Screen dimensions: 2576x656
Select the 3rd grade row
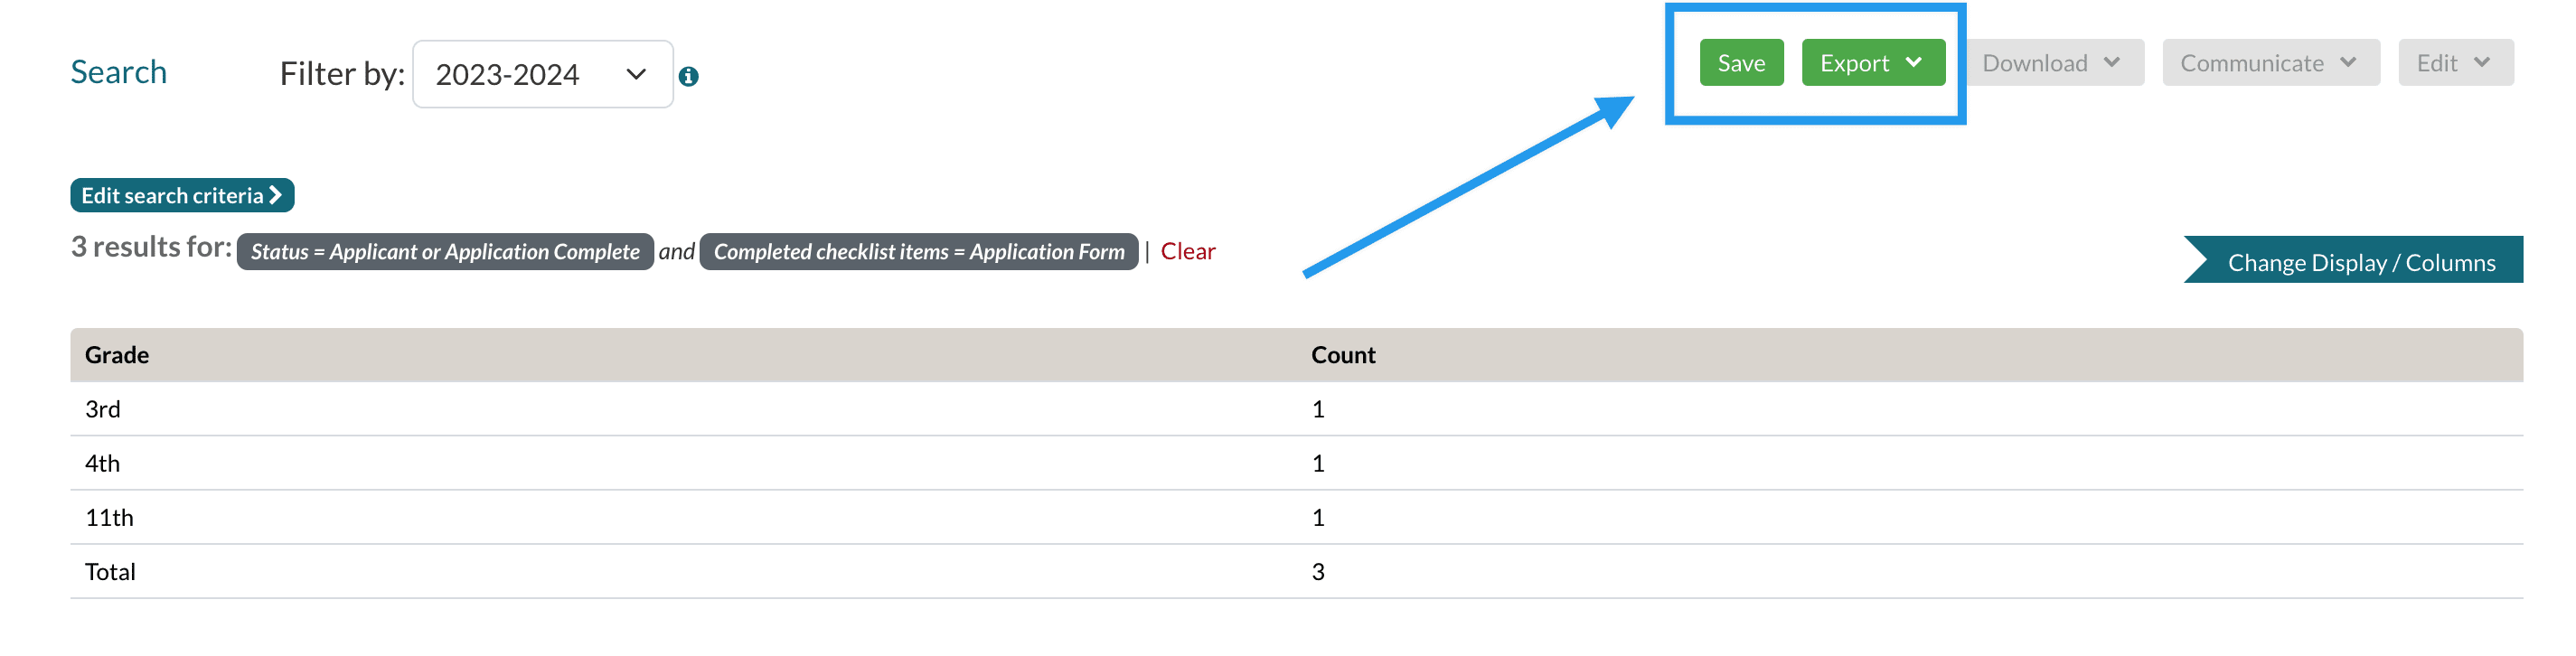pos(103,409)
